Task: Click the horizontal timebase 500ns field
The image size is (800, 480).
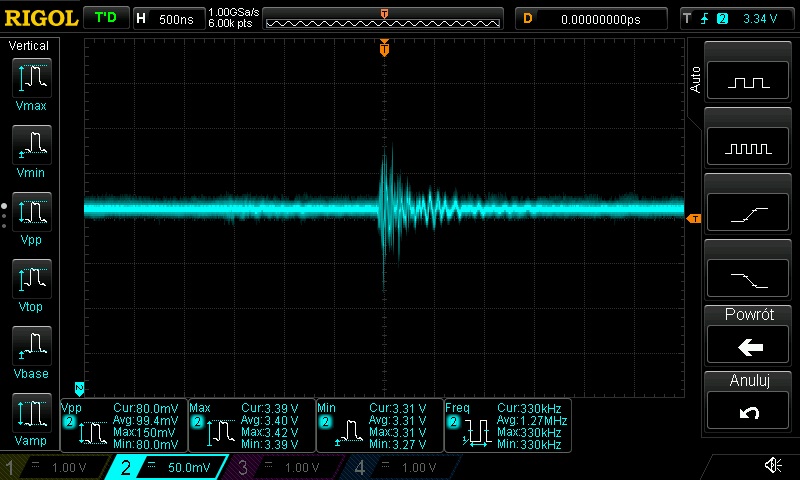Action: 169,19
